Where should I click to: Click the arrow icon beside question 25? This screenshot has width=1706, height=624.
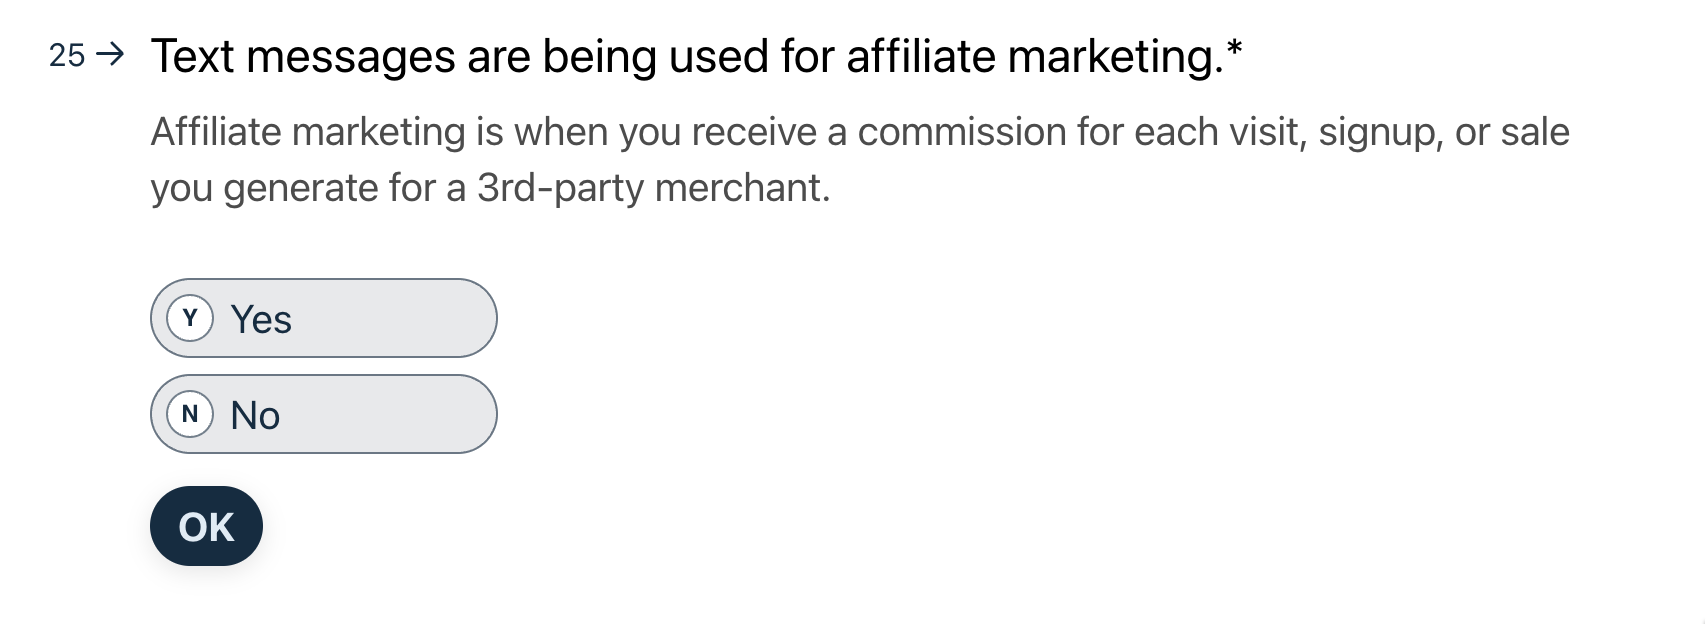click(110, 55)
